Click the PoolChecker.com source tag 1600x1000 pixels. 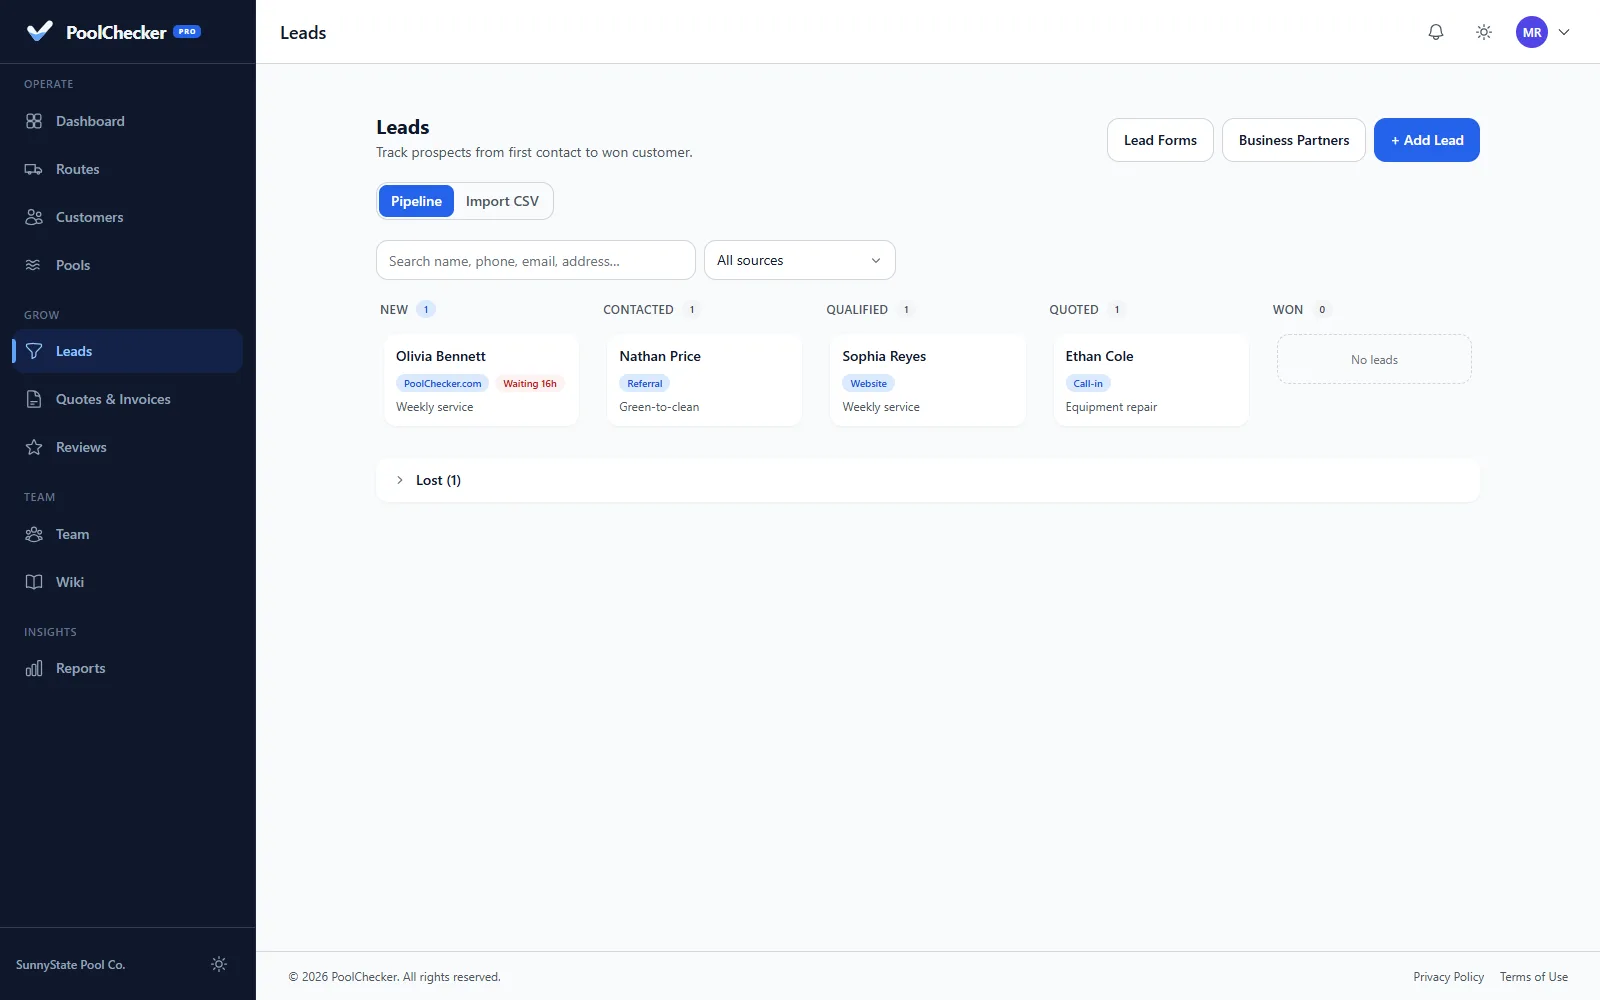[x=442, y=383]
